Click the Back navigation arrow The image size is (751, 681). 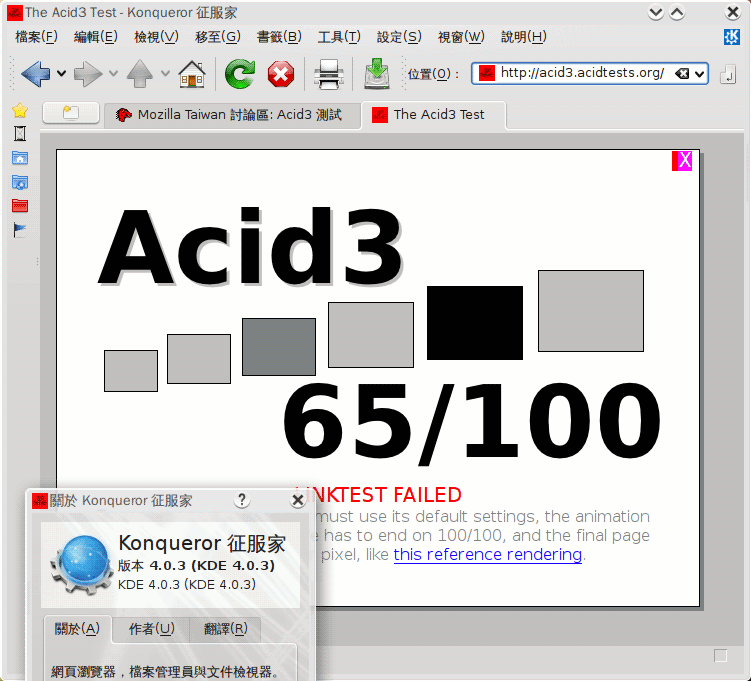[x=34, y=73]
